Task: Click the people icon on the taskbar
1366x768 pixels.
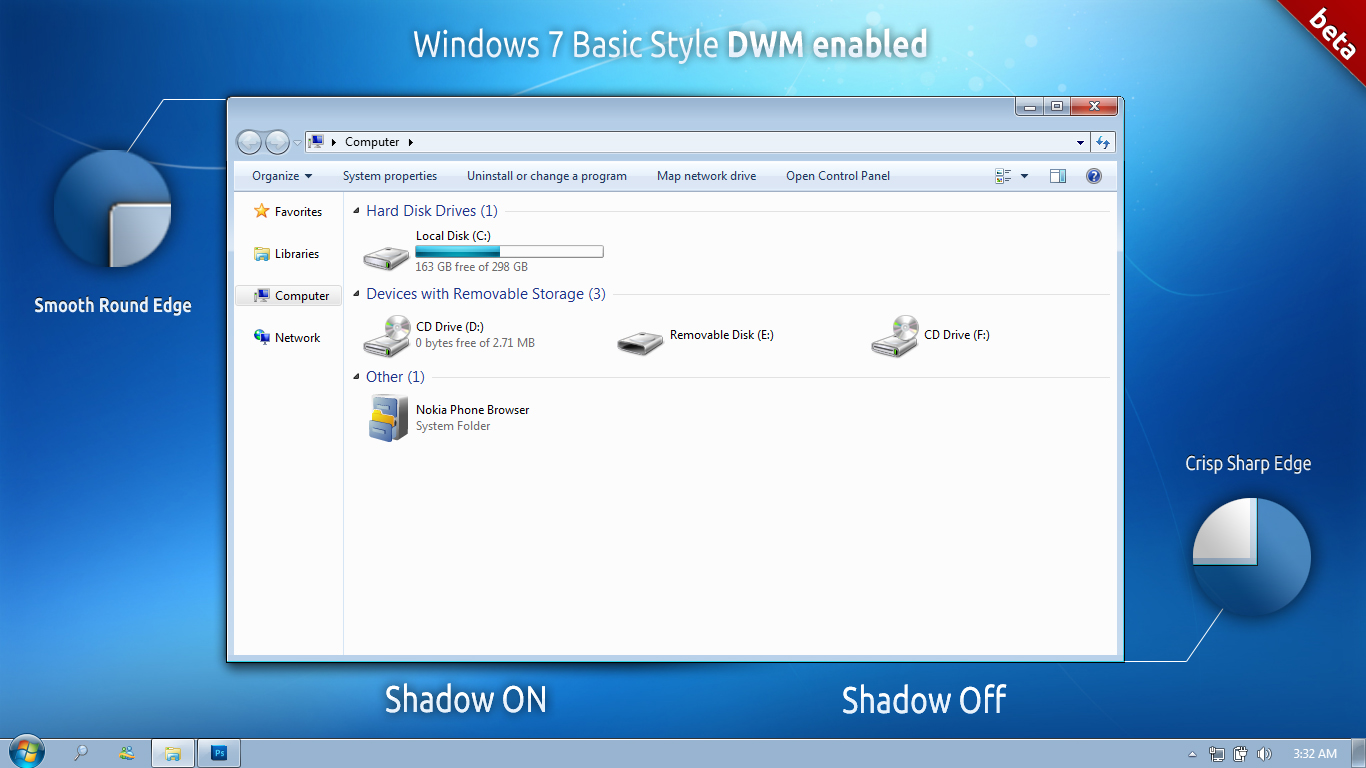Action: point(127,753)
